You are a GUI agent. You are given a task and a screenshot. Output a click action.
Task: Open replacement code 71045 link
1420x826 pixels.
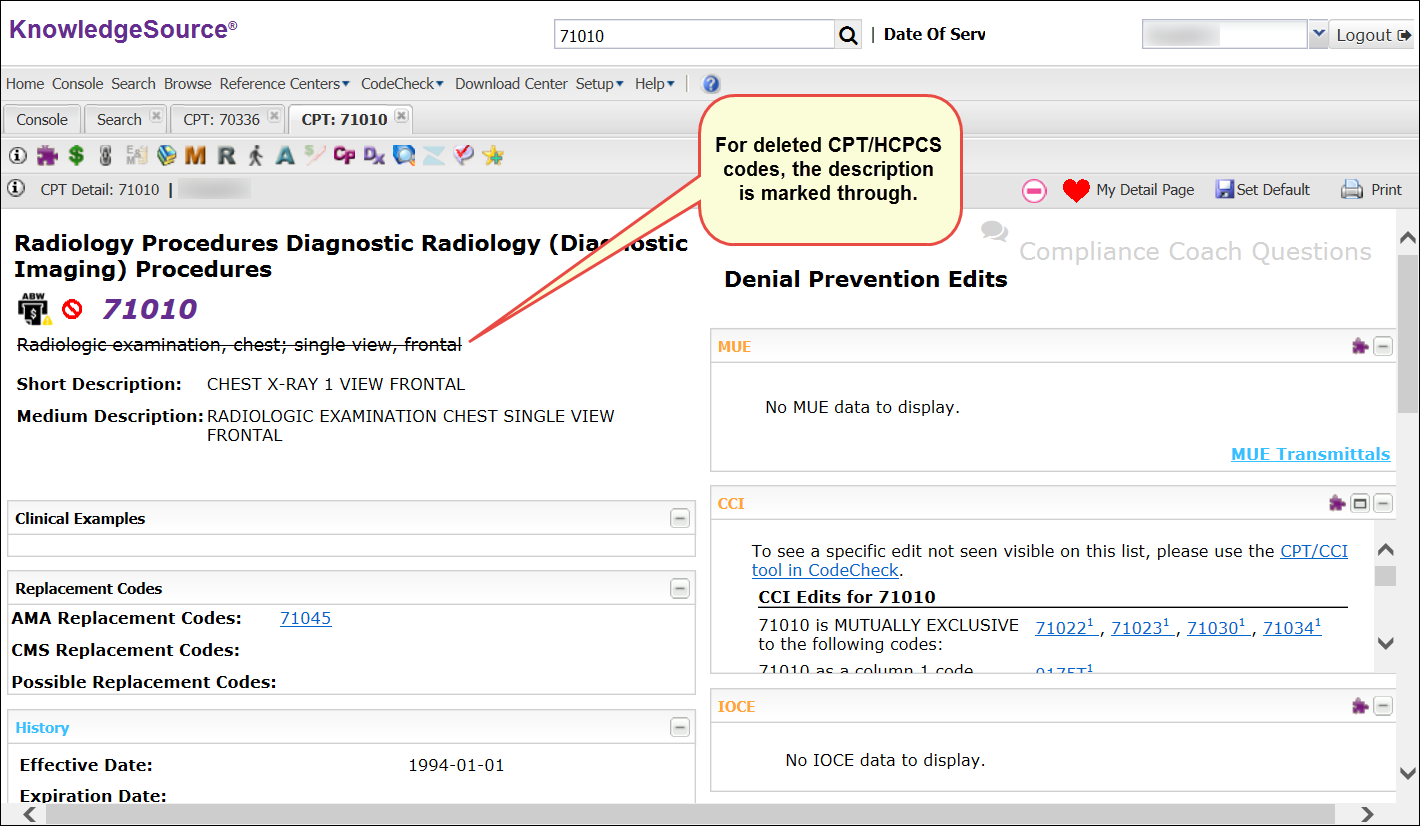[x=305, y=618]
